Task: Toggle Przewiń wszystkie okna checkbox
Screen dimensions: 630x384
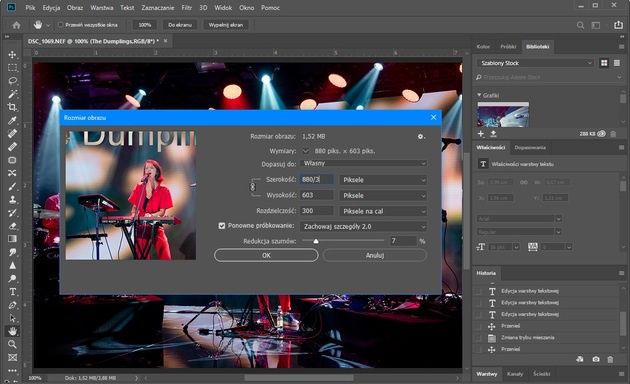Action: pos(61,25)
